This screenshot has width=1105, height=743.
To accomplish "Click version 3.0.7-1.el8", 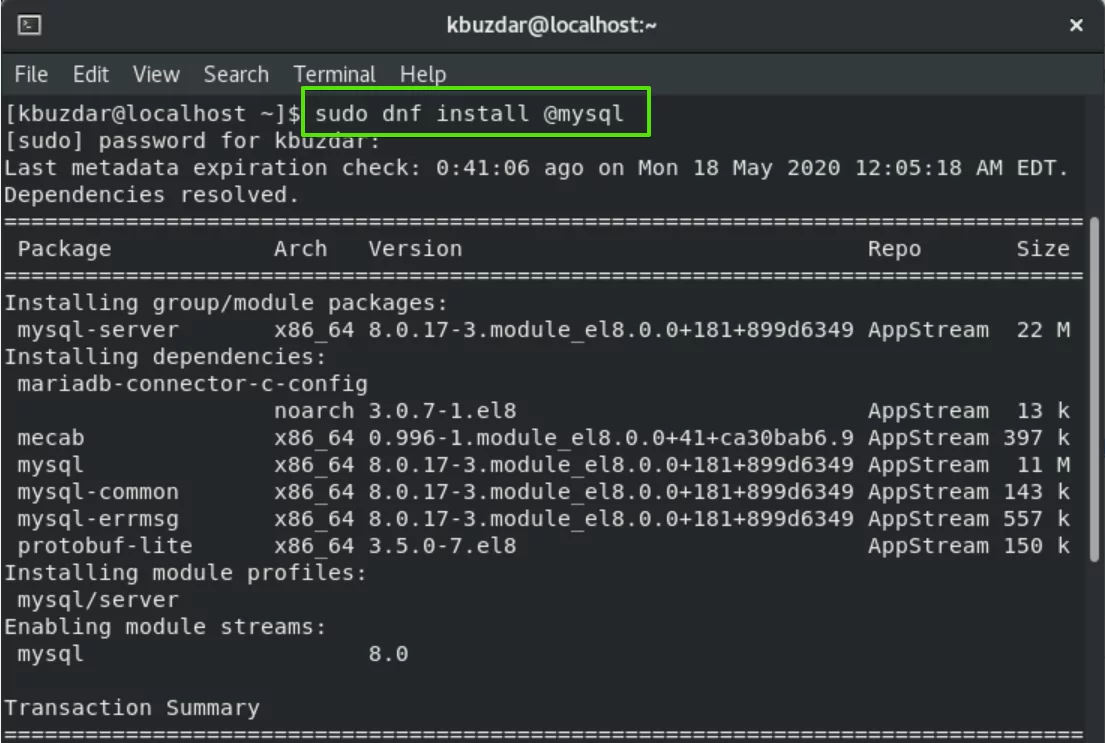I will pos(443,410).
